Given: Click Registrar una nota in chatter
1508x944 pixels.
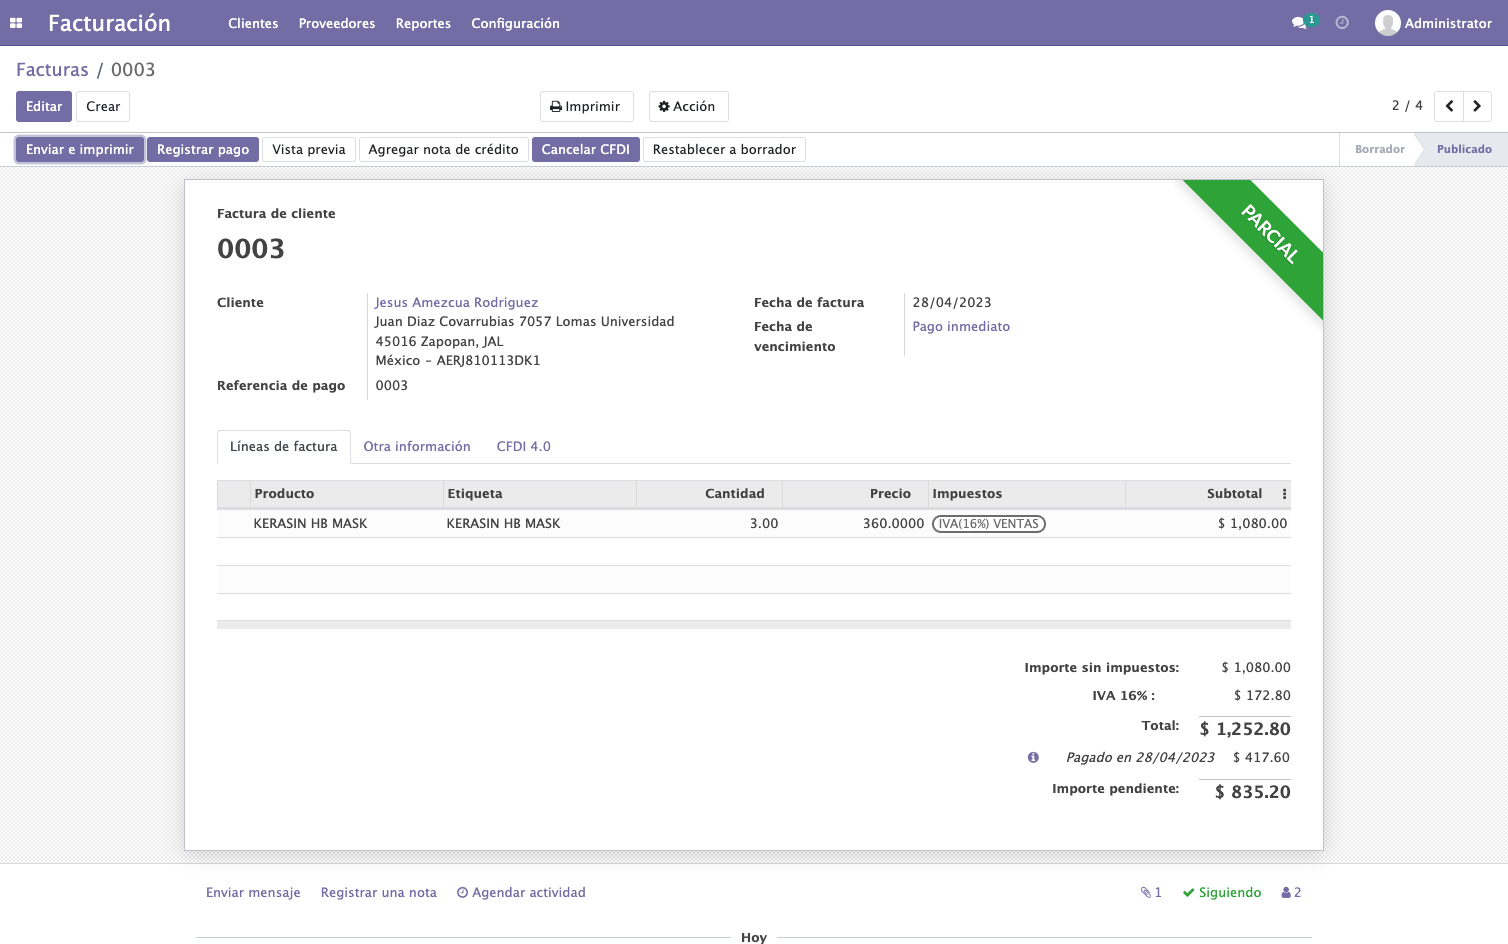Looking at the screenshot, I should tap(379, 893).
